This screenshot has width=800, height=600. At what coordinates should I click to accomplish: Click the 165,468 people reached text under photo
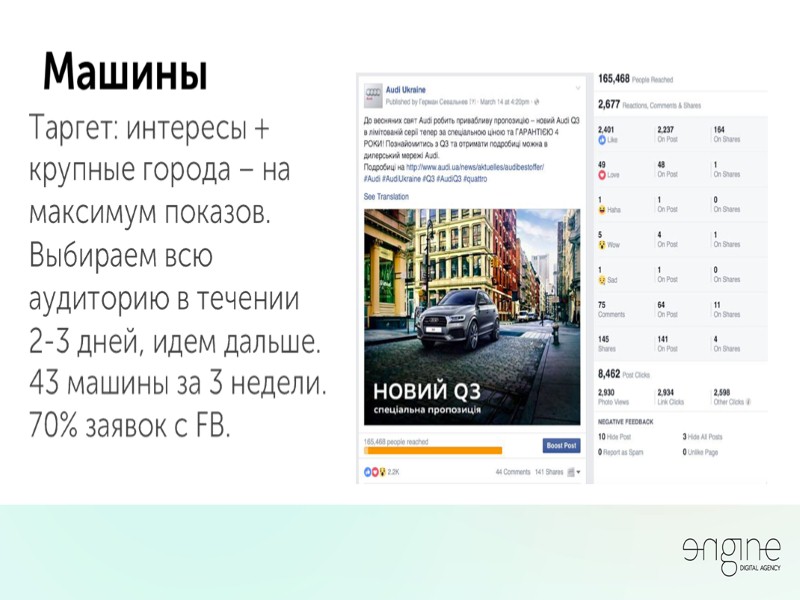click(x=396, y=442)
